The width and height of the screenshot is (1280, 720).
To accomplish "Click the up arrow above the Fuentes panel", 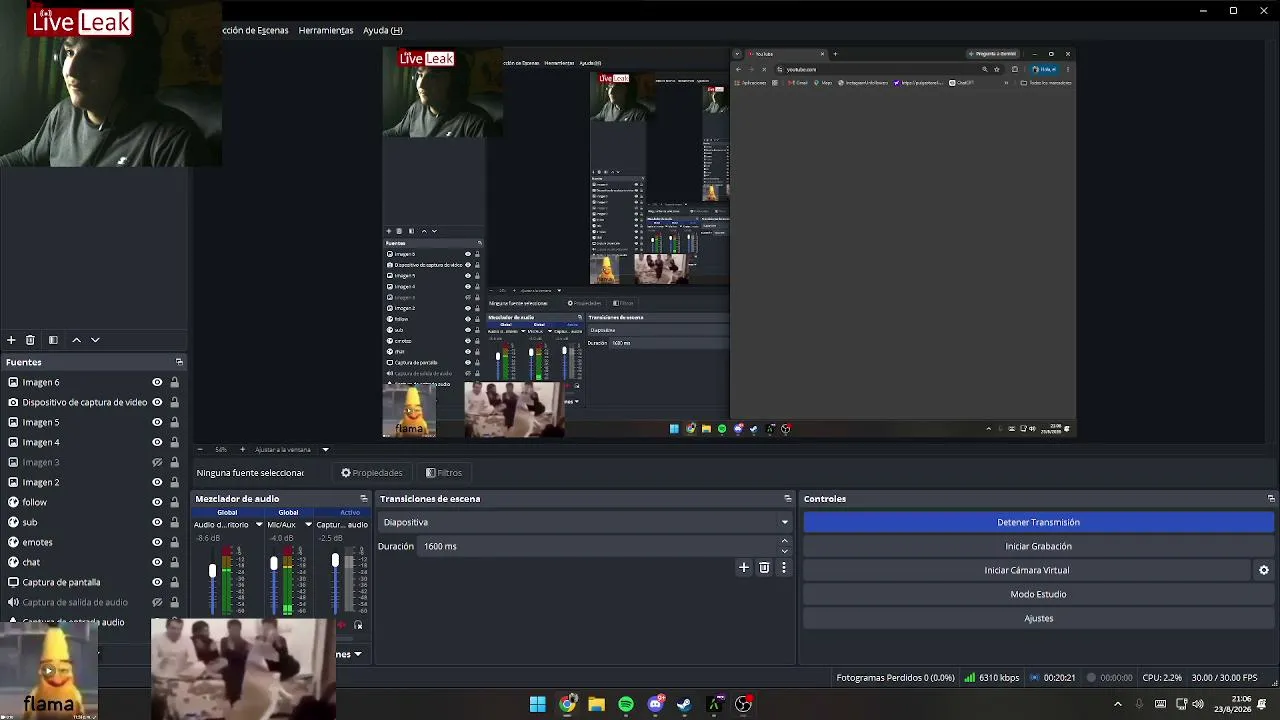I will [x=76, y=340].
